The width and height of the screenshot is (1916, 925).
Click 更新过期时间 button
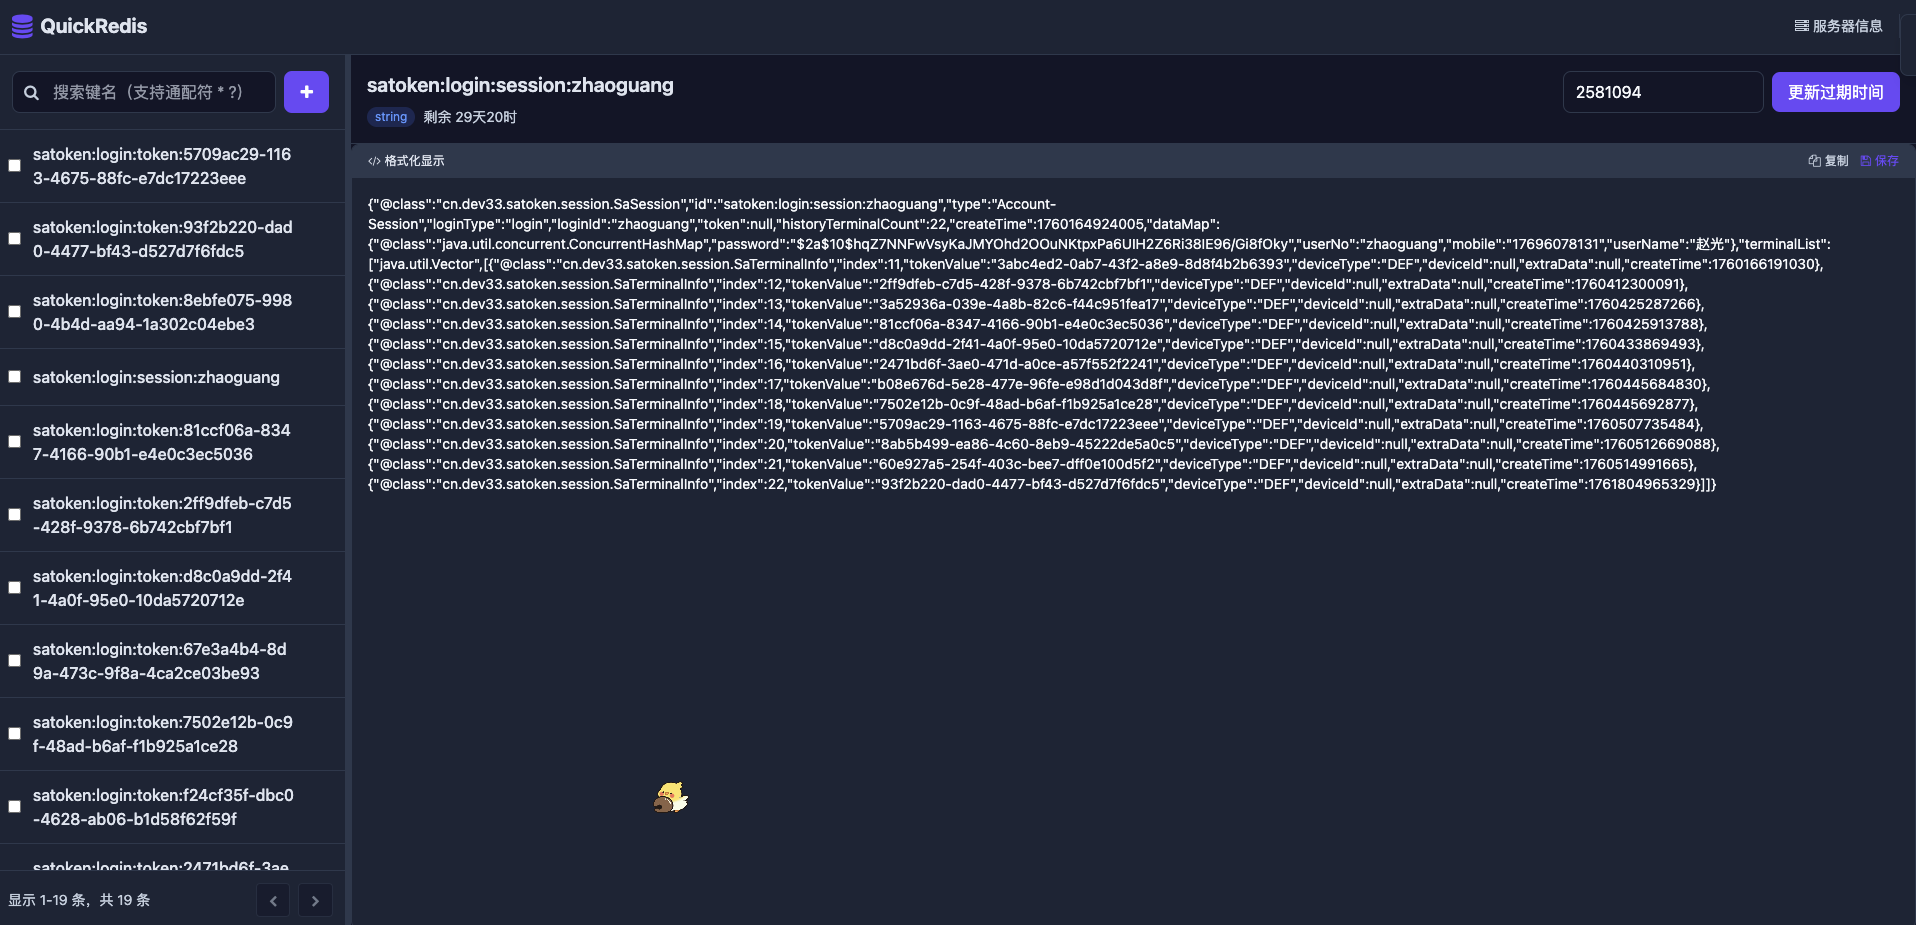[1835, 92]
